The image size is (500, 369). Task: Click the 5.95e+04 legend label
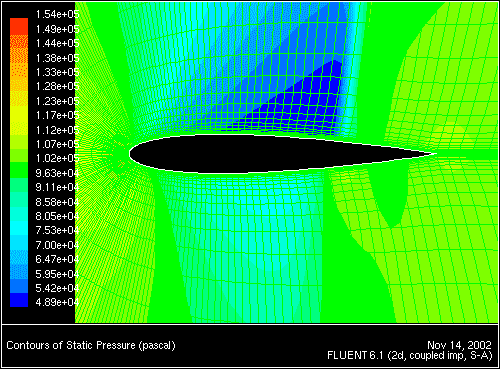click(x=57, y=274)
